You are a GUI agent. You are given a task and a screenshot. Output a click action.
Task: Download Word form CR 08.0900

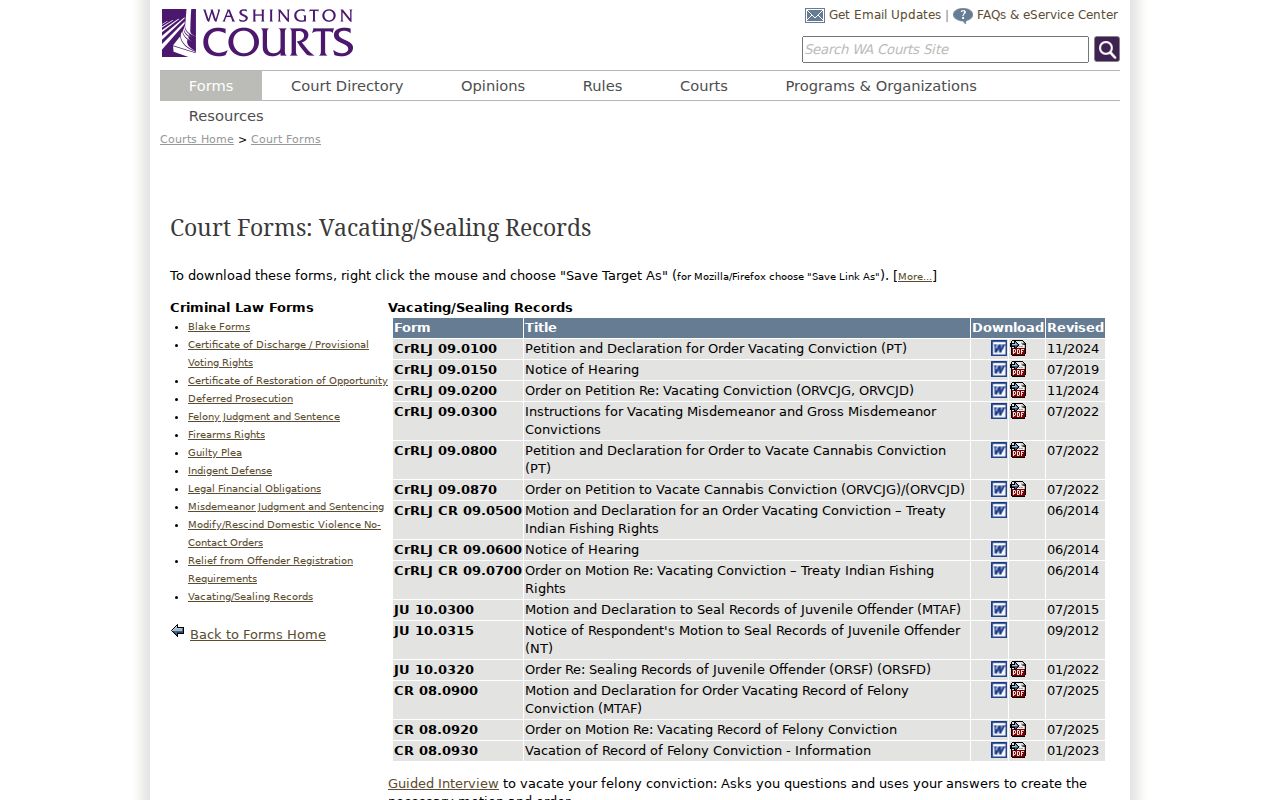tap(999, 690)
